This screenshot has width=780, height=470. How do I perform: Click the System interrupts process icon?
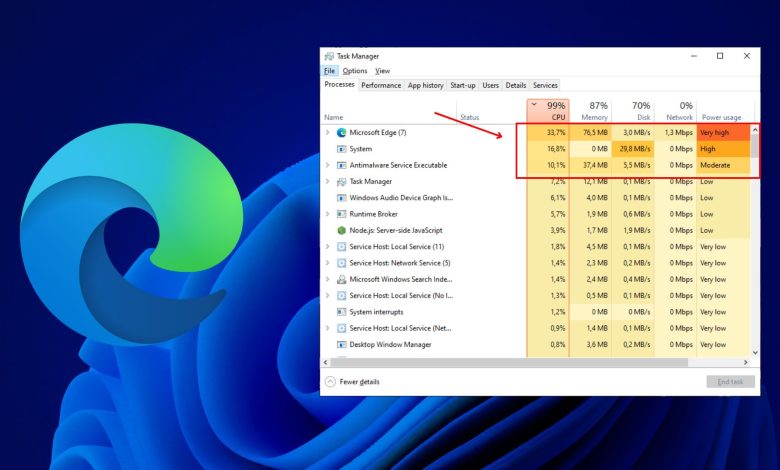[341, 312]
